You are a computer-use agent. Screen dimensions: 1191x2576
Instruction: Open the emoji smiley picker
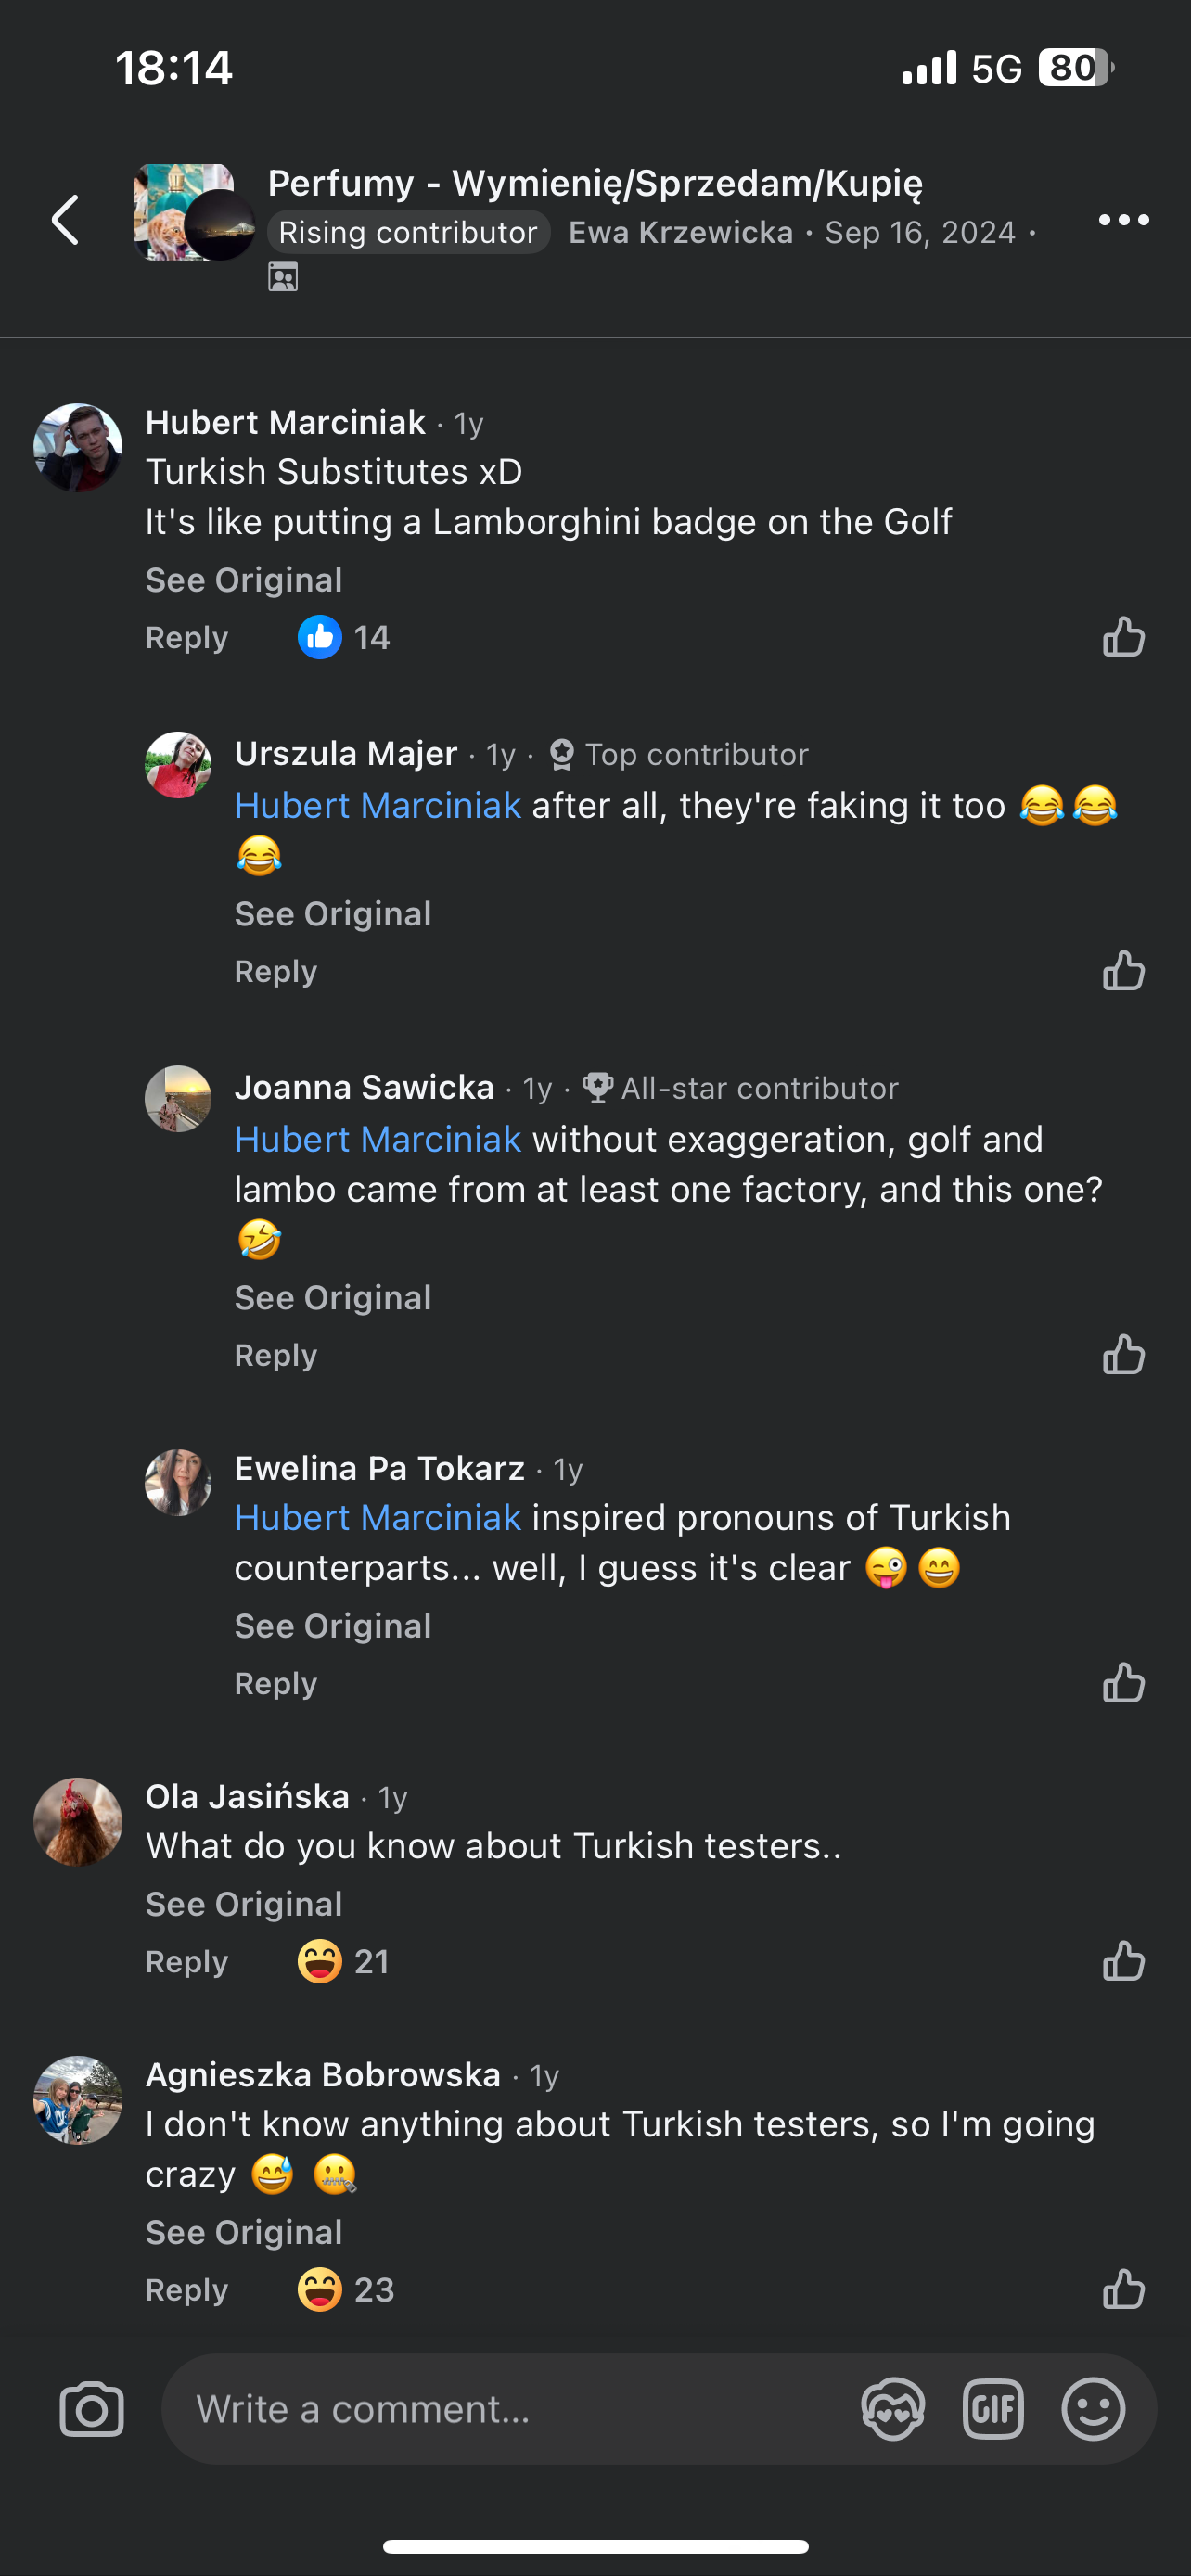click(1092, 2409)
